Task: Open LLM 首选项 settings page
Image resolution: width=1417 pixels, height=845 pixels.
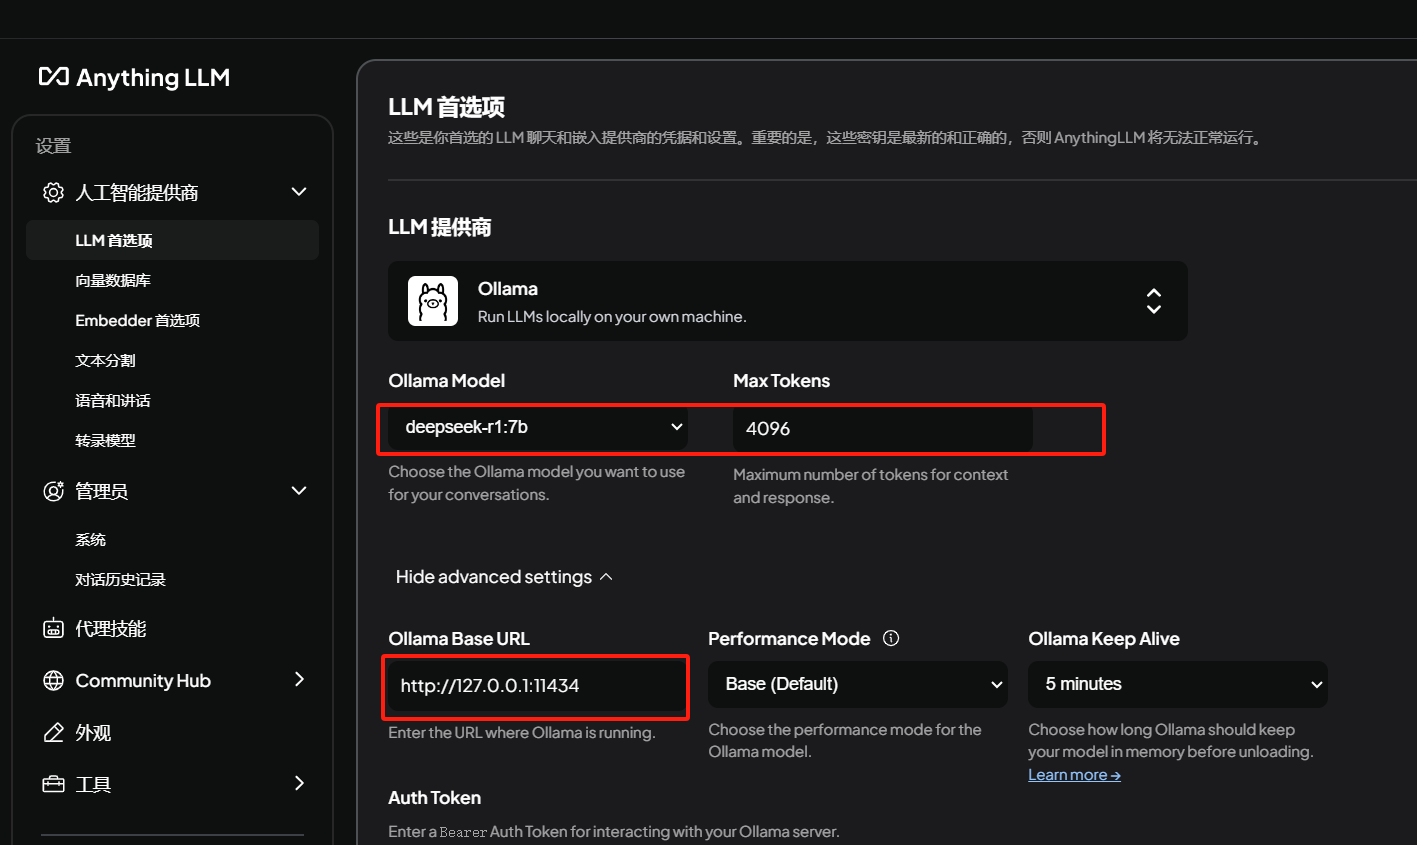Action: tap(172, 240)
